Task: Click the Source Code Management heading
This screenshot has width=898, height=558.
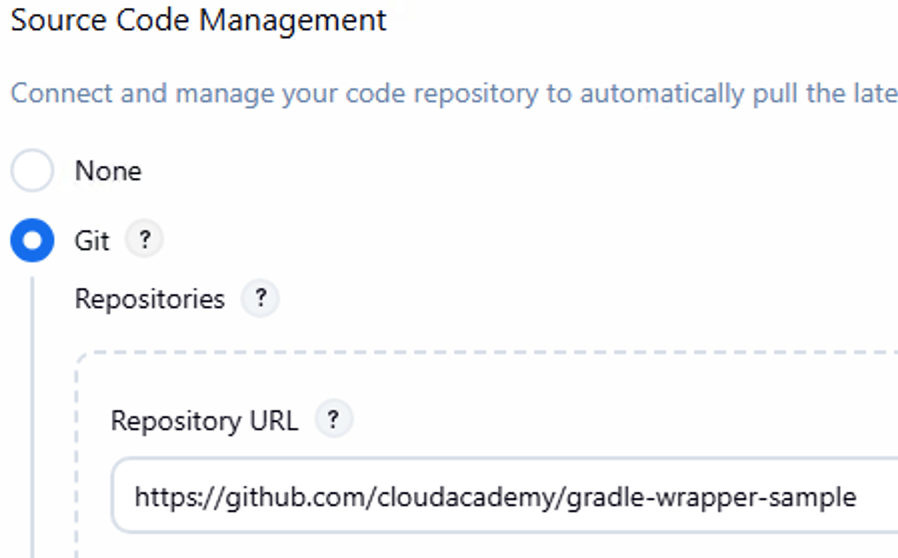Action: point(198,21)
